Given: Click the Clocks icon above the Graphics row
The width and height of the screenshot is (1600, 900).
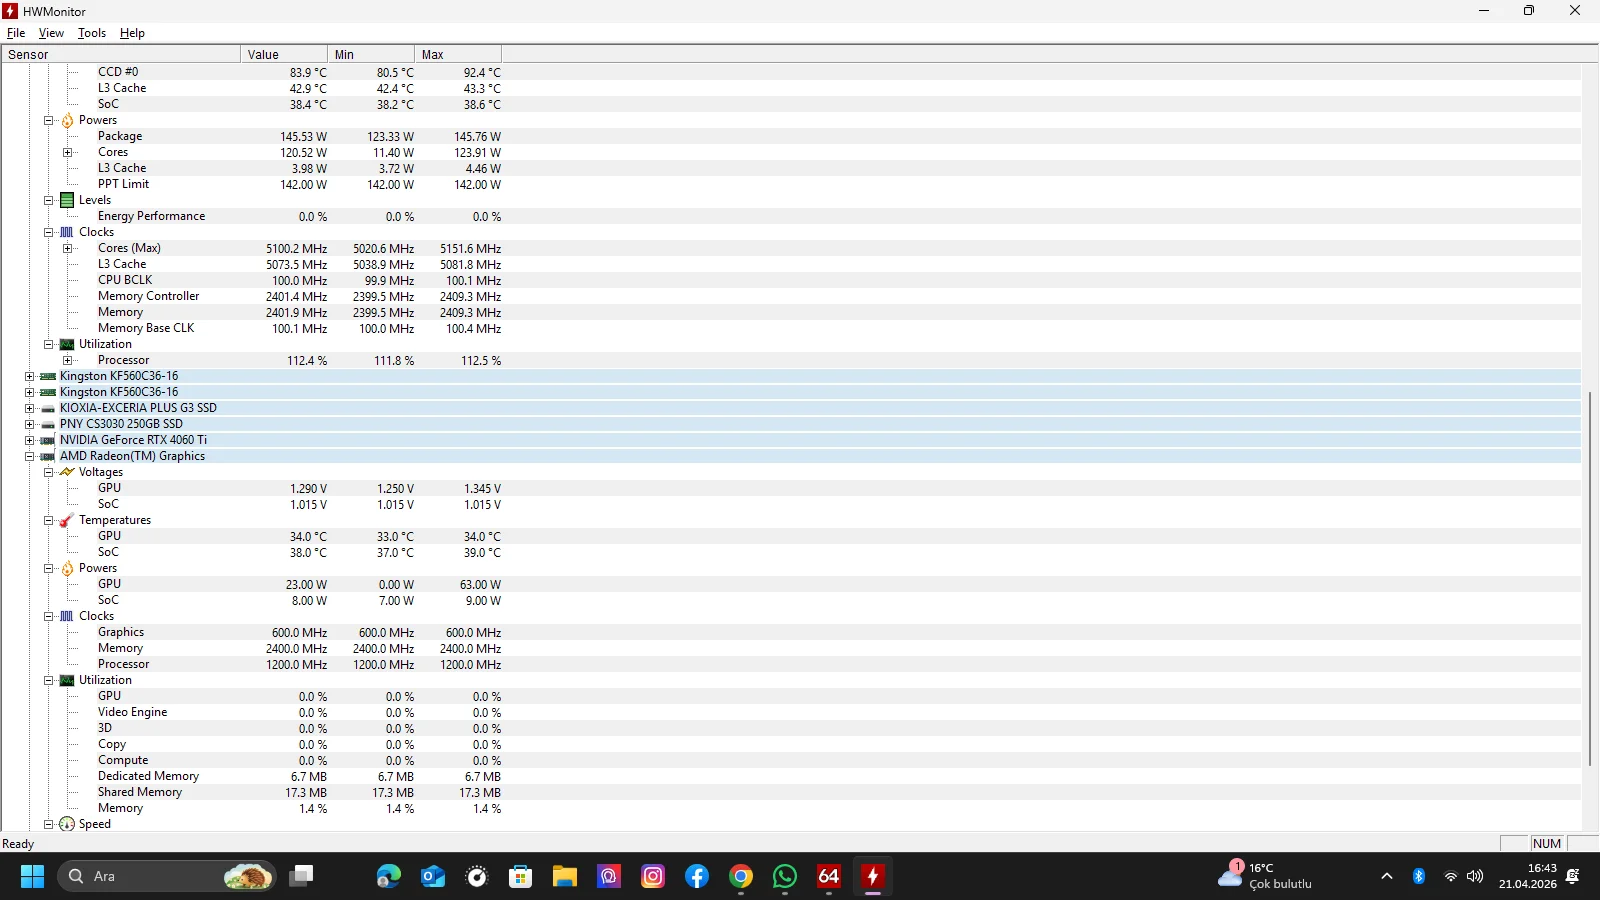Looking at the screenshot, I should pos(67,616).
